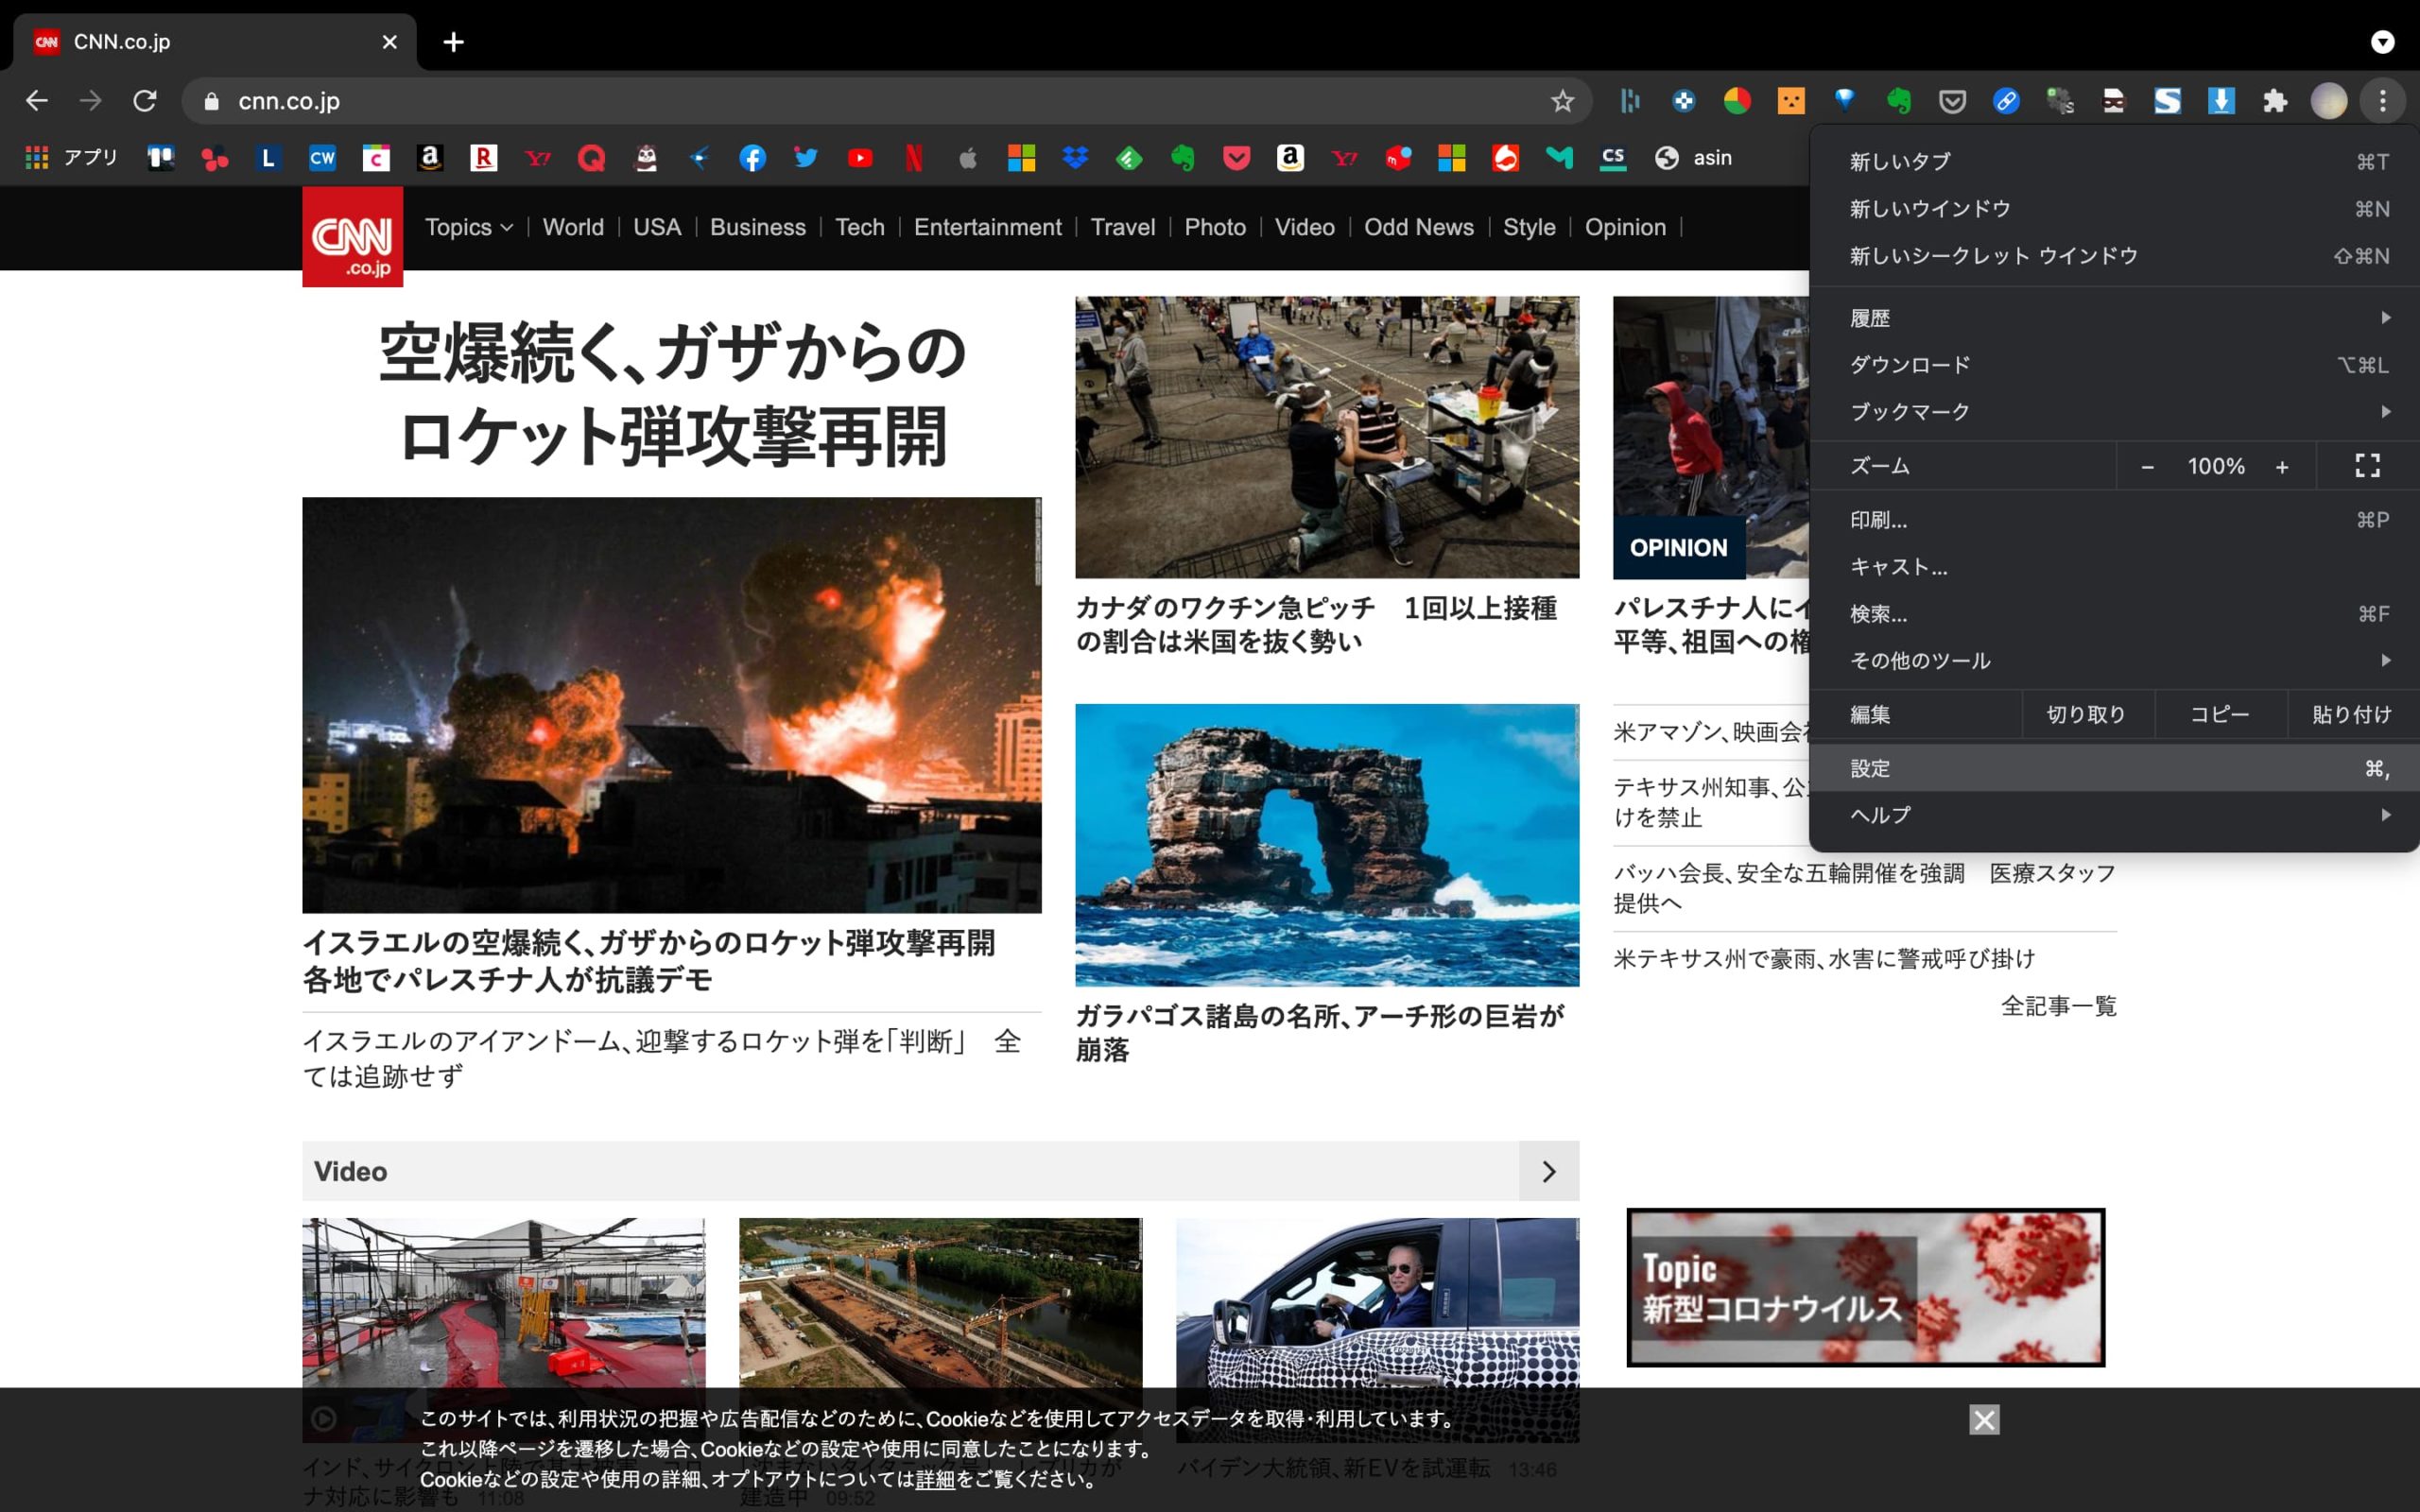This screenshot has width=2420, height=1512.
Task: View site info via the lock icon
Action: [x=211, y=101]
